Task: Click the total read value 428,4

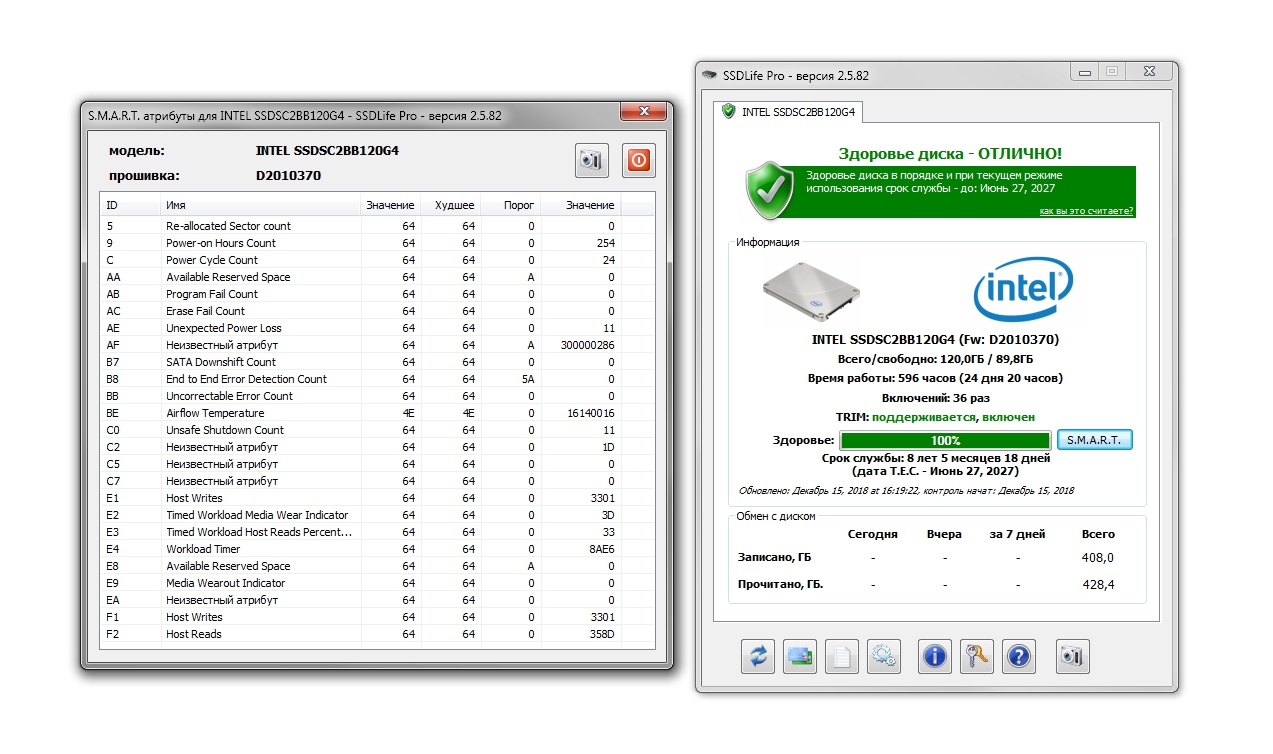Action: pyautogui.click(x=1098, y=585)
